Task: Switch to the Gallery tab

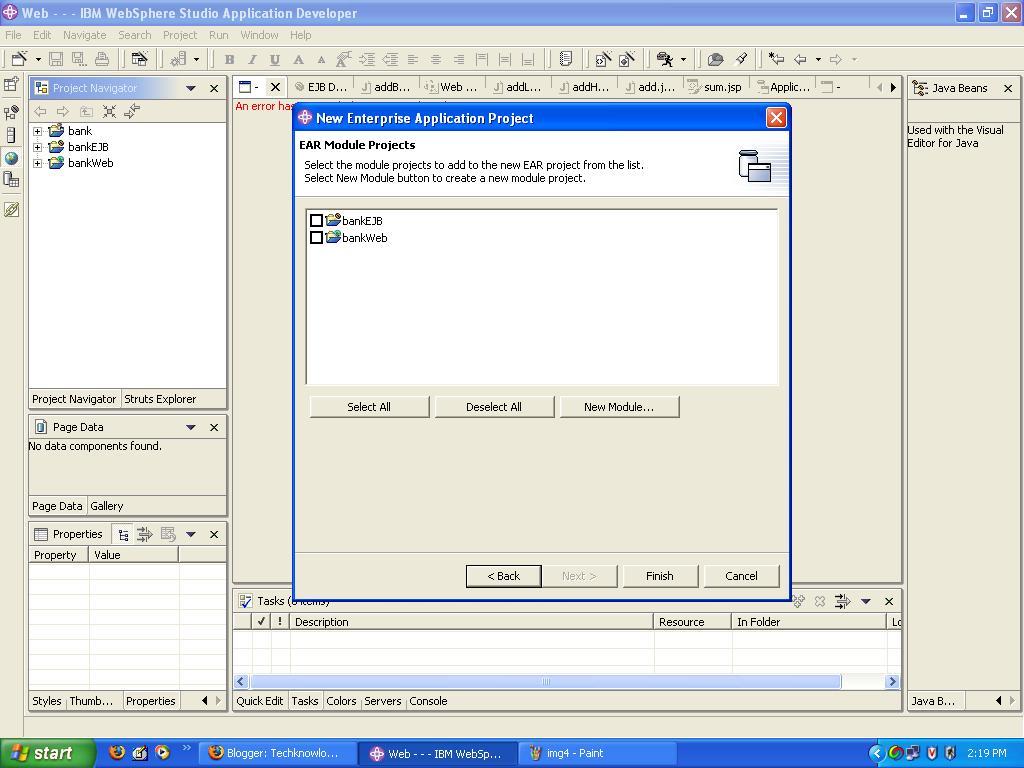Action: (x=106, y=506)
